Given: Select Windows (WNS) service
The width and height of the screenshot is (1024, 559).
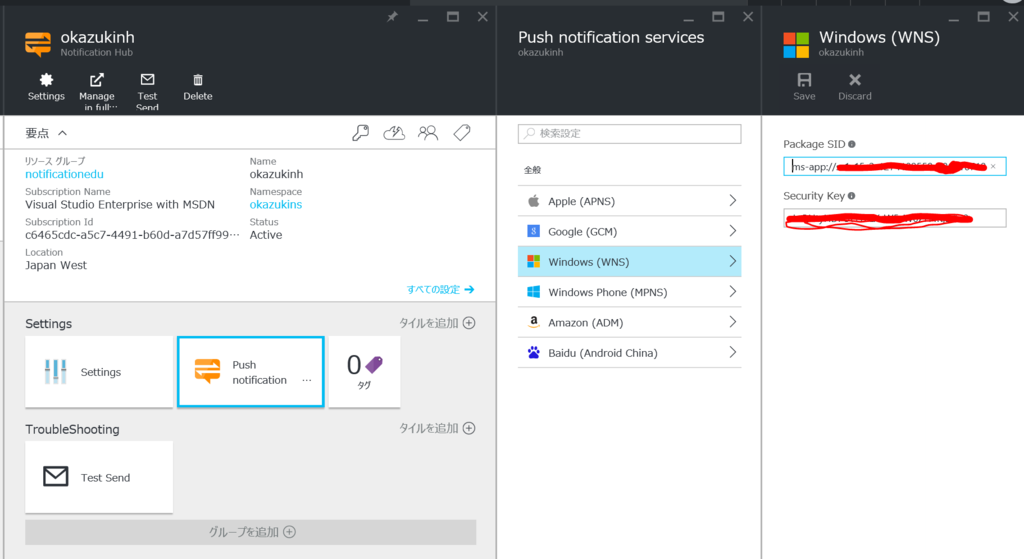Looking at the screenshot, I should pyautogui.click(x=630, y=262).
